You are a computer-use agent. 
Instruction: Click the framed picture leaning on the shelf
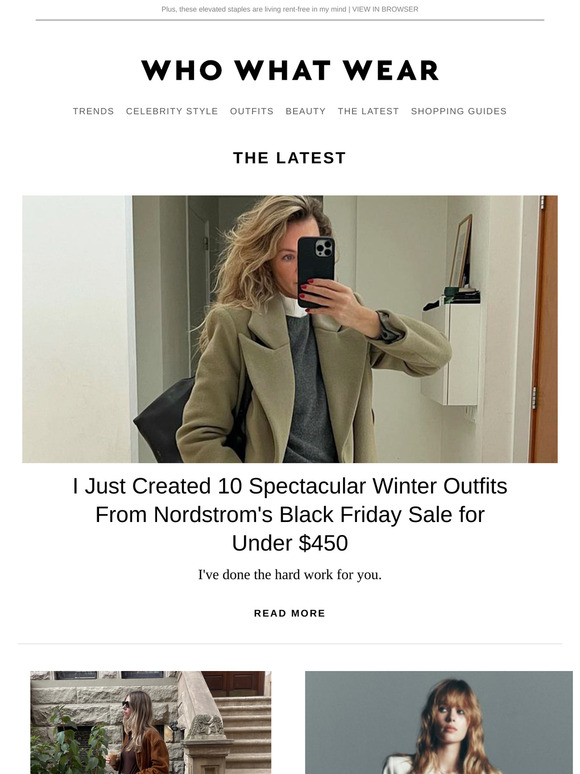point(461,250)
